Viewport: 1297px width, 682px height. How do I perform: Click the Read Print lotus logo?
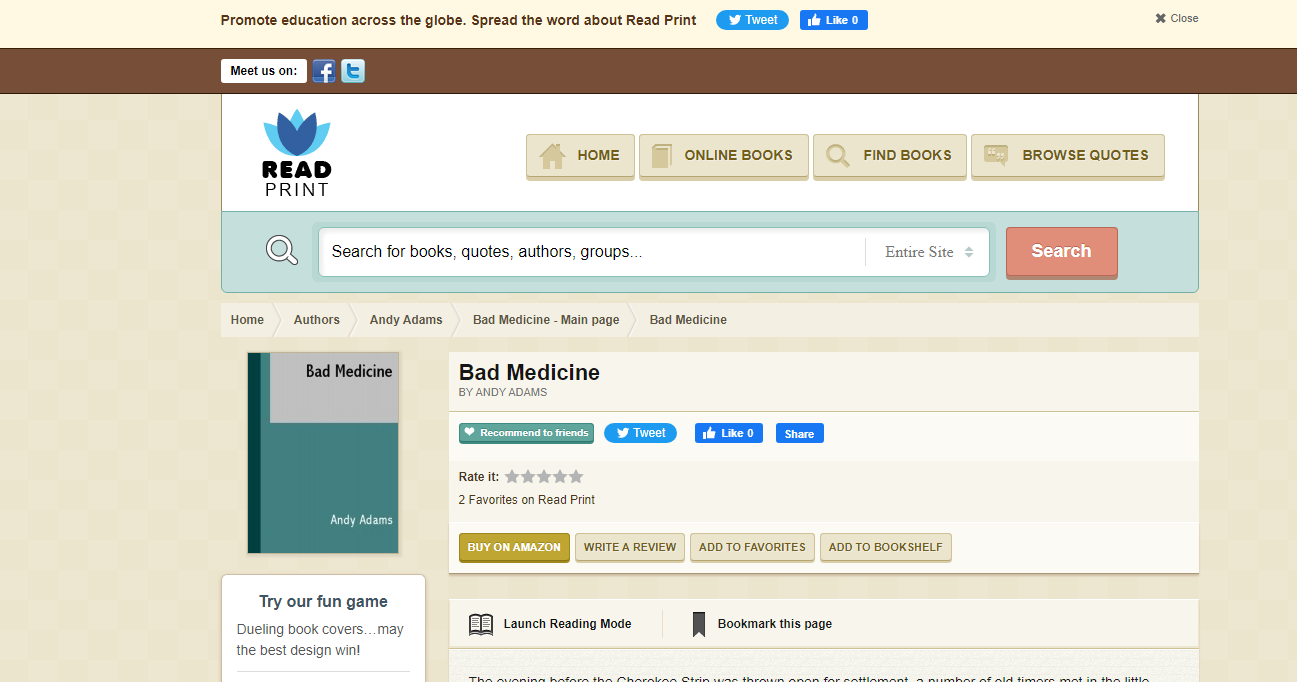coord(297,152)
